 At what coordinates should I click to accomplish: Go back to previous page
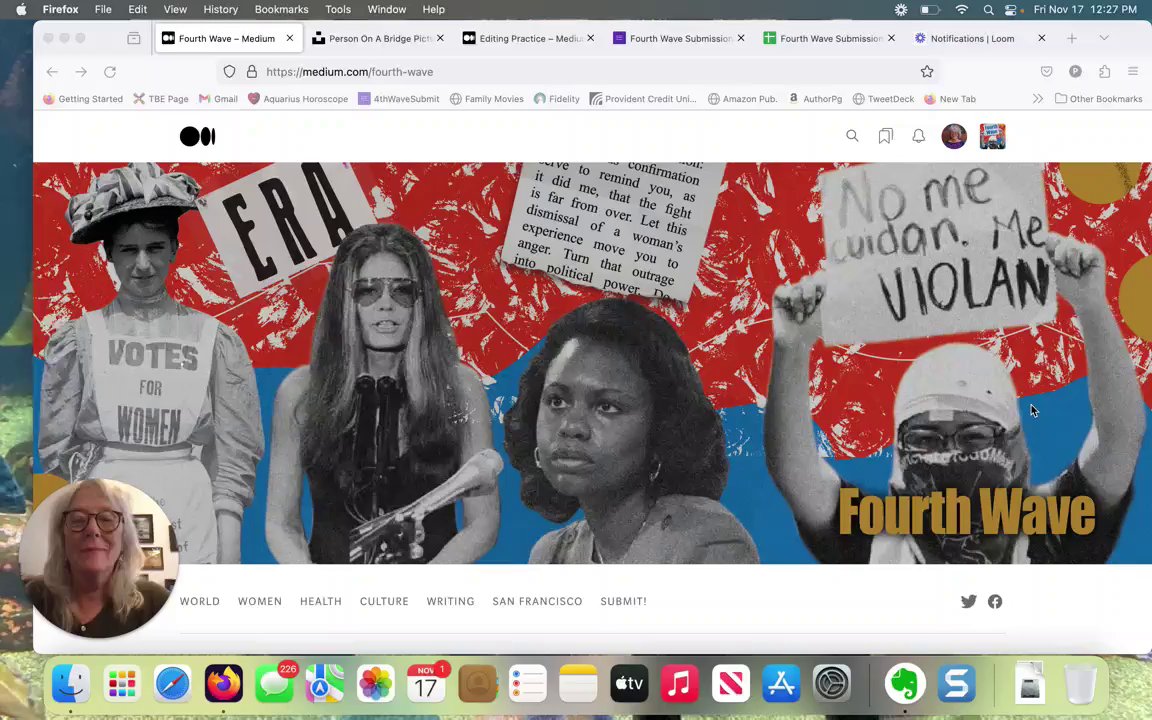(x=52, y=71)
